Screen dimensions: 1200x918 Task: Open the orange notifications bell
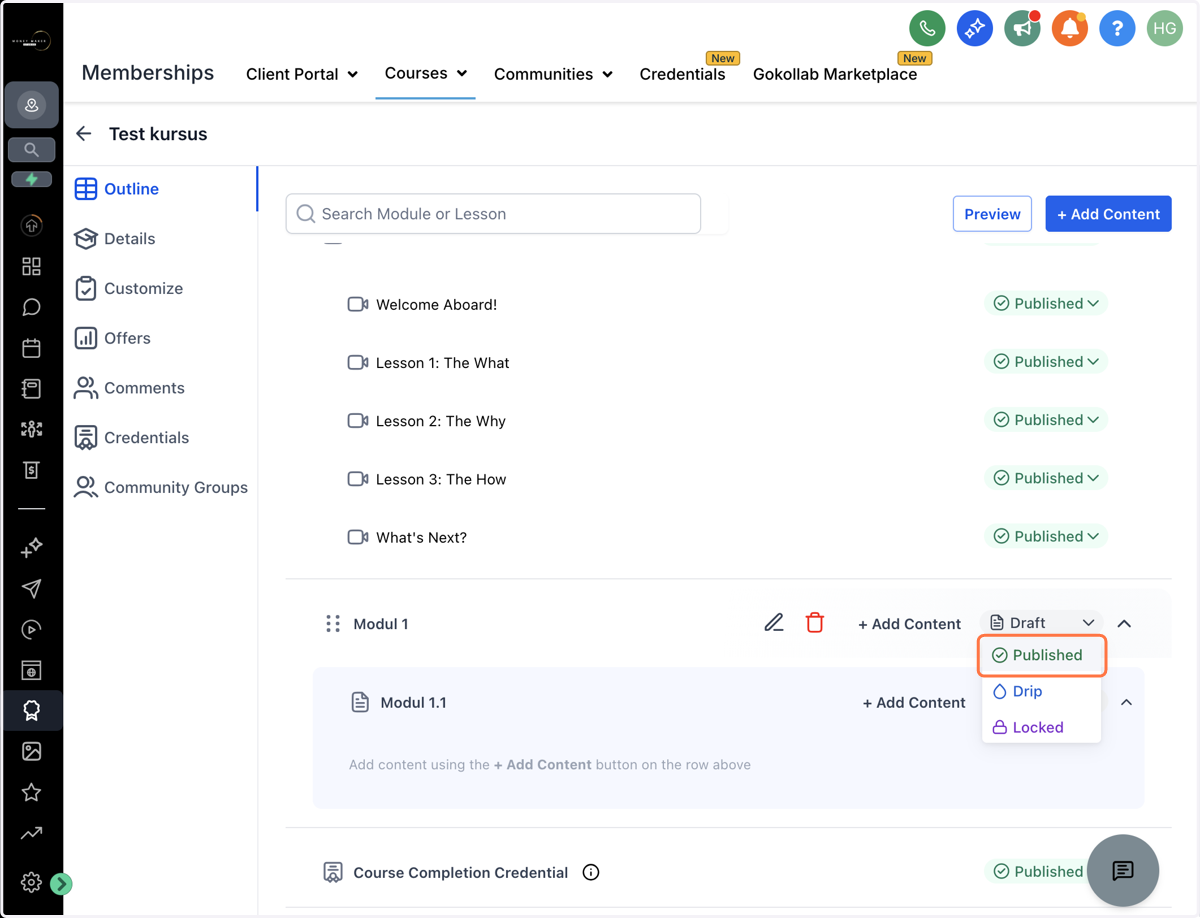click(1069, 29)
